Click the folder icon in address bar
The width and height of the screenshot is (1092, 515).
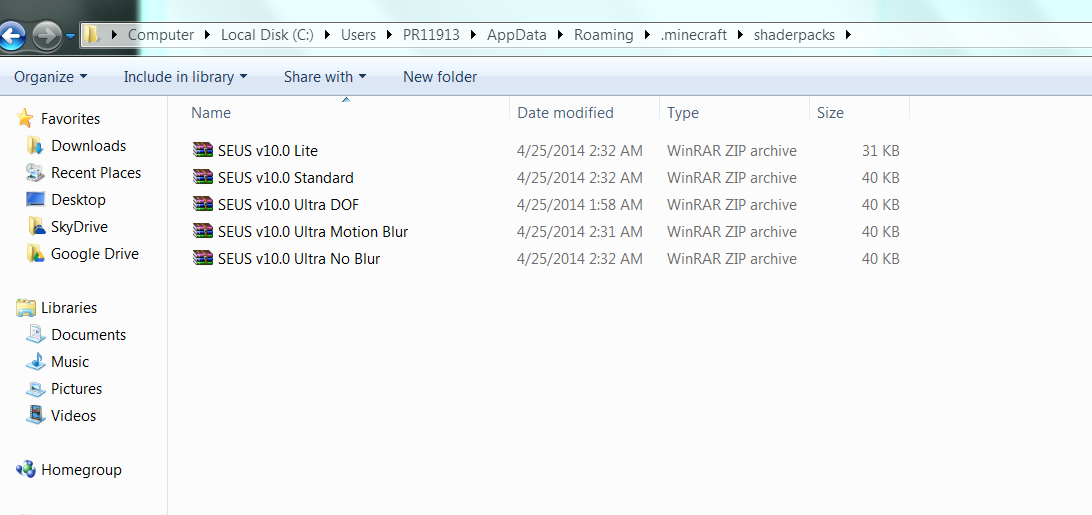(x=92, y=34)
